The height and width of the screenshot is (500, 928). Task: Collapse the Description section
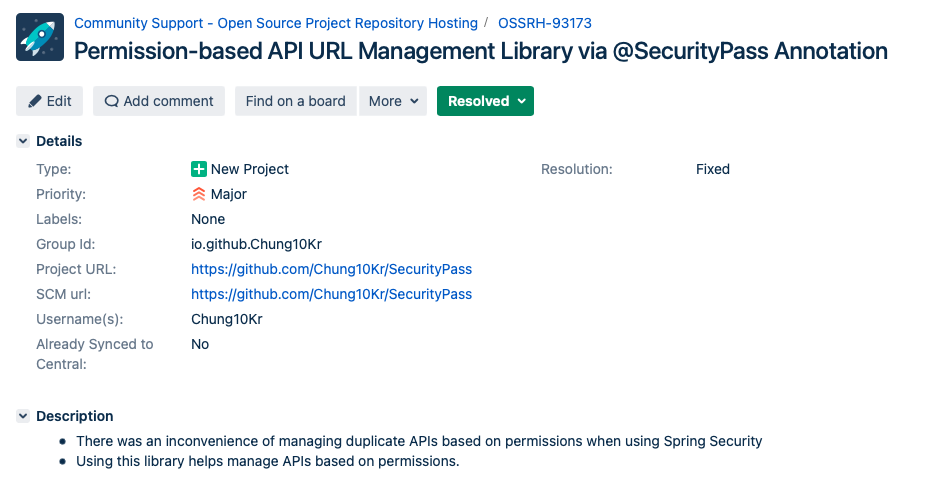point(23,416)
